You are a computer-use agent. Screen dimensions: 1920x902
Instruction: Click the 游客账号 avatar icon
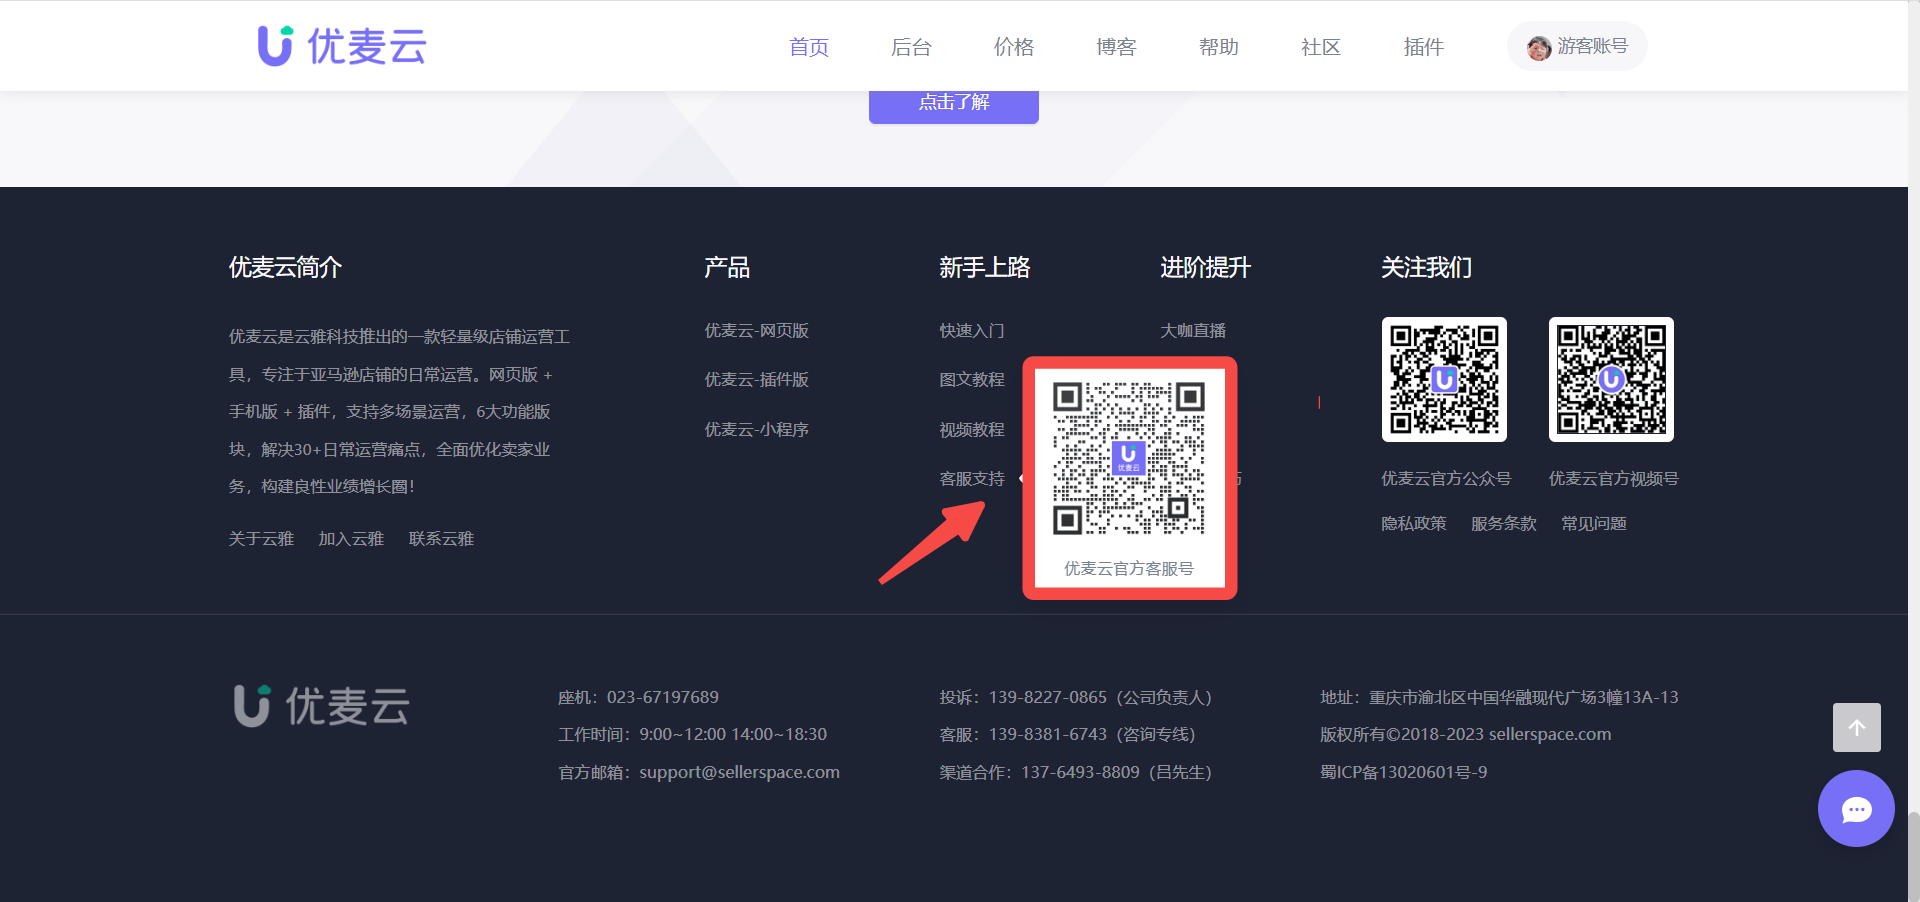tap(1538, 47)
